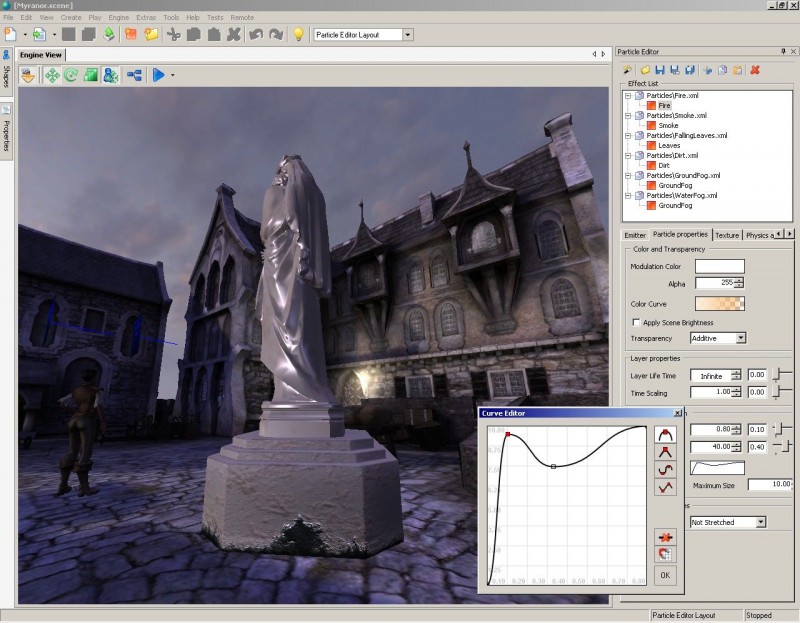Click delete point icon in Curve Editor

[x=664, y=536]
